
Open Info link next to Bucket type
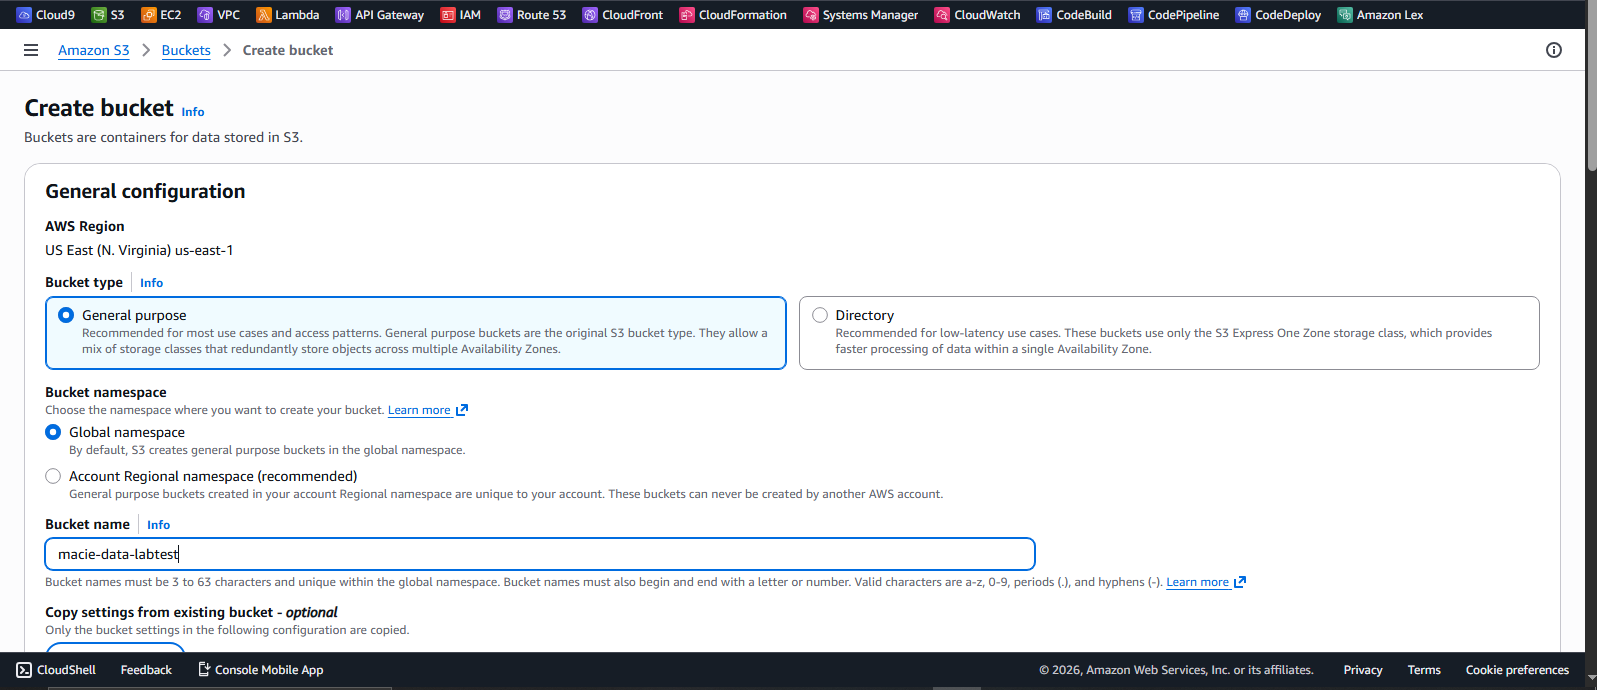(151, 283)
